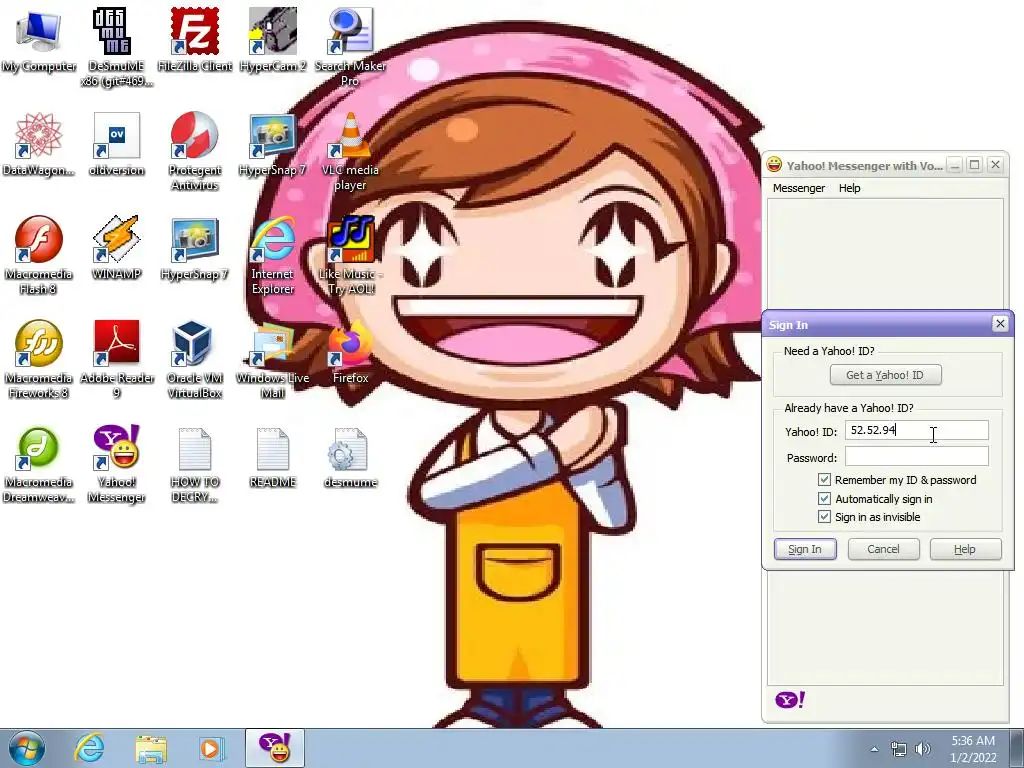Launch WINAMP desktop shortcut
This screenshot has width=1024, height=768.
point(116,249)
